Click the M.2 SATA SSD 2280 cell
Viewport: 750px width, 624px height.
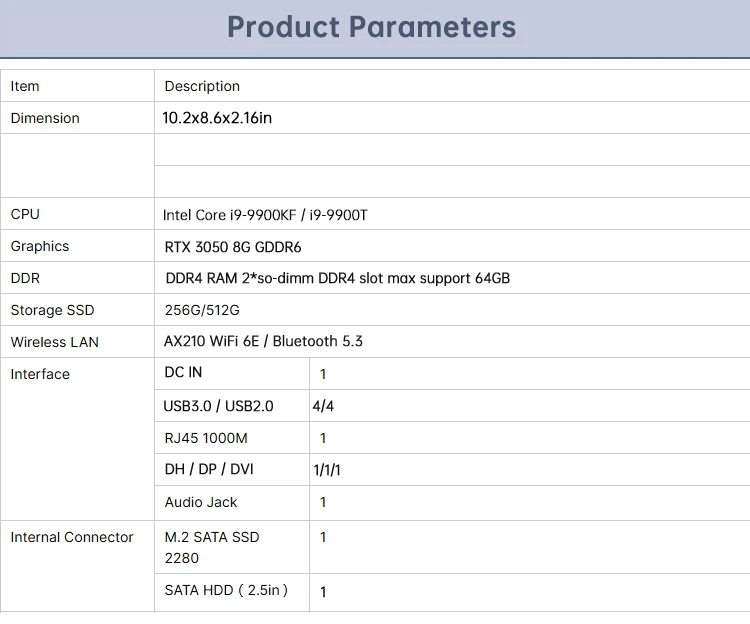[x=212, y=547]
